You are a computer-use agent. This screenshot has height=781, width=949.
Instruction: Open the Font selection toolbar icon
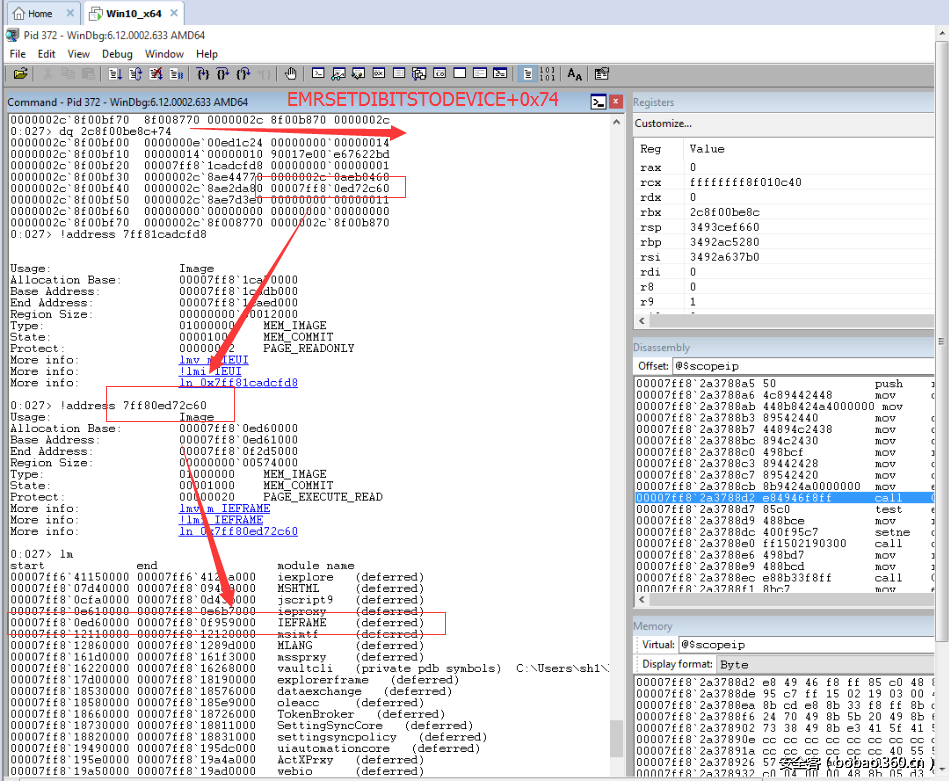573,73
